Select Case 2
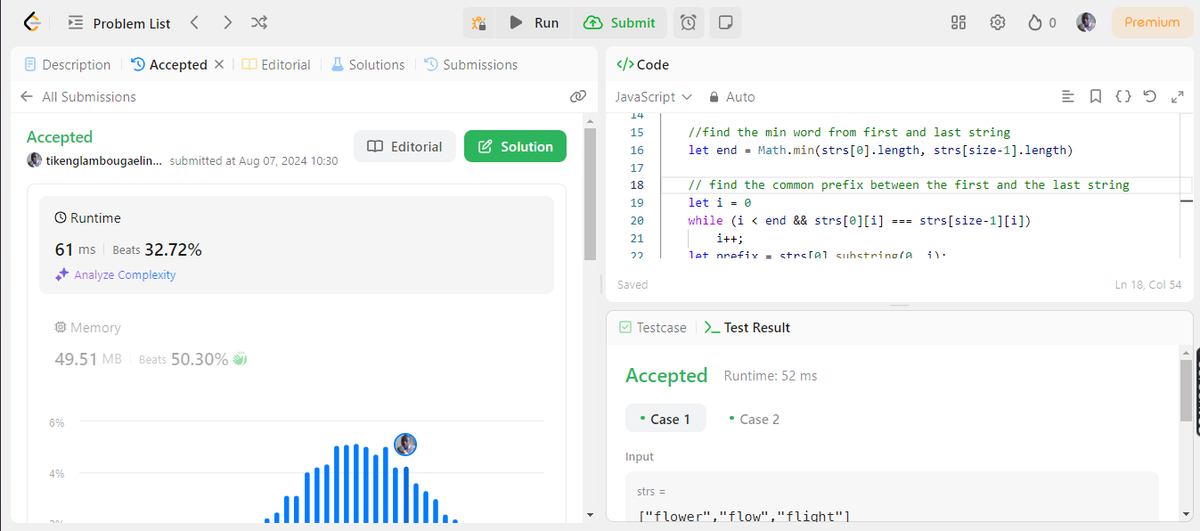This screenshot has width=1200, height=531. click(x=755, y=419)
